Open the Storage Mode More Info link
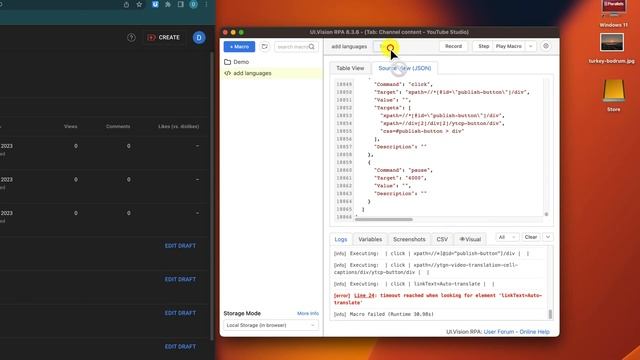This screenshot has height=360, width=640. [308, 313]
